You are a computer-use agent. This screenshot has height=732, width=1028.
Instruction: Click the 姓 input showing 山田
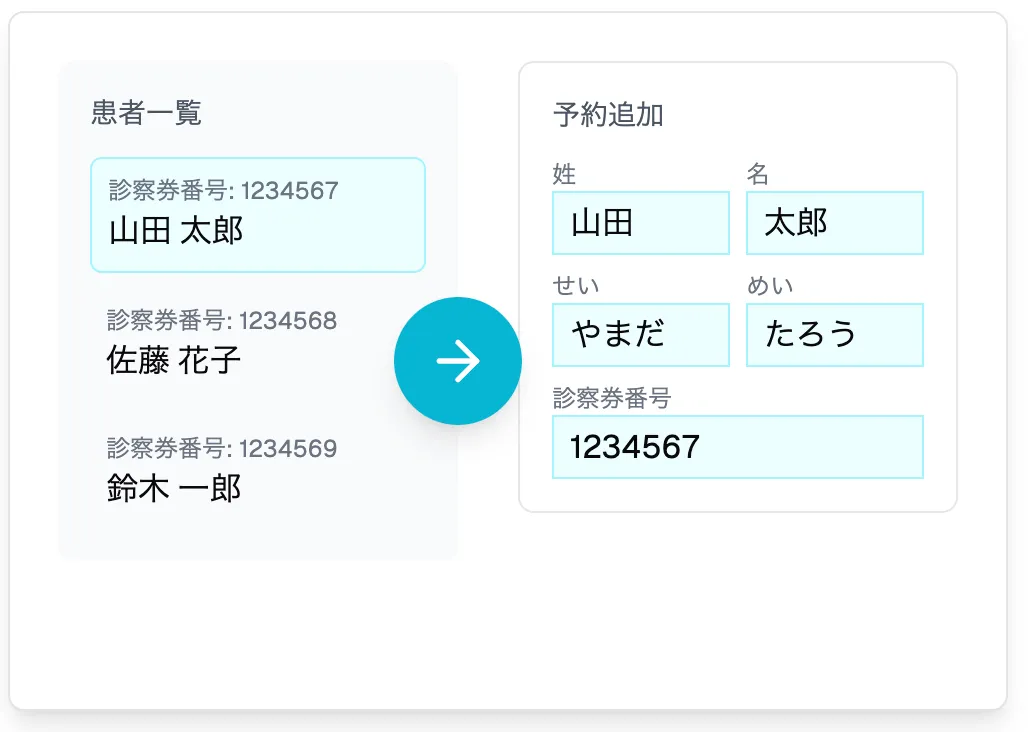[640, 223]
